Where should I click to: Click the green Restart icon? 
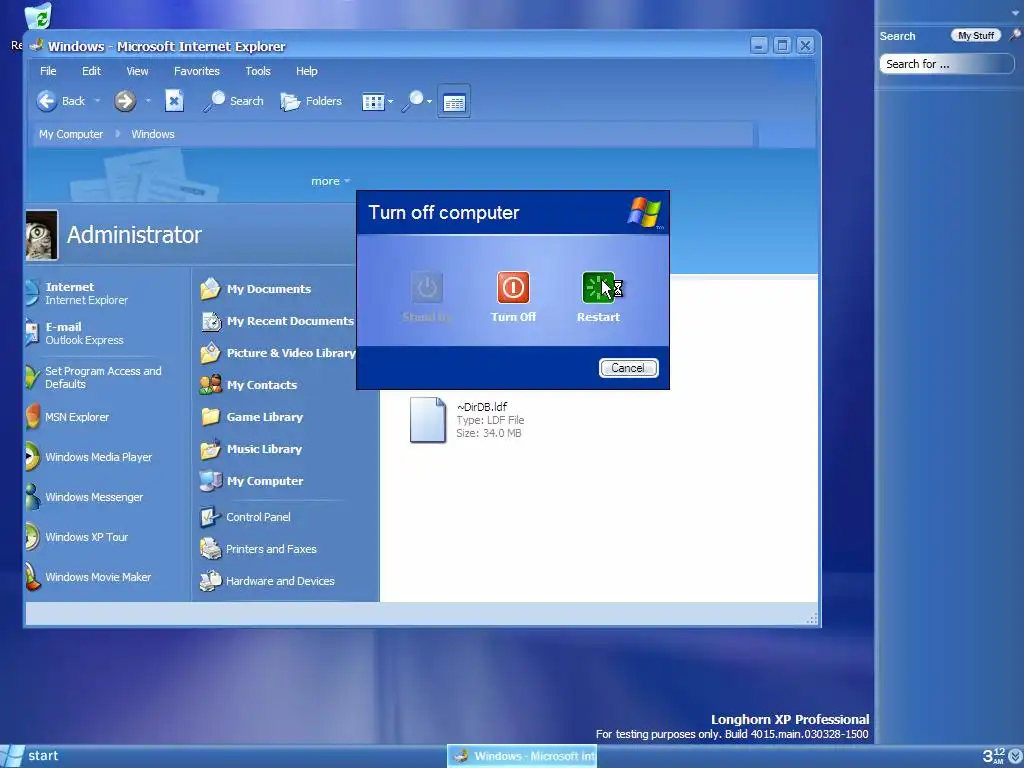598,287
